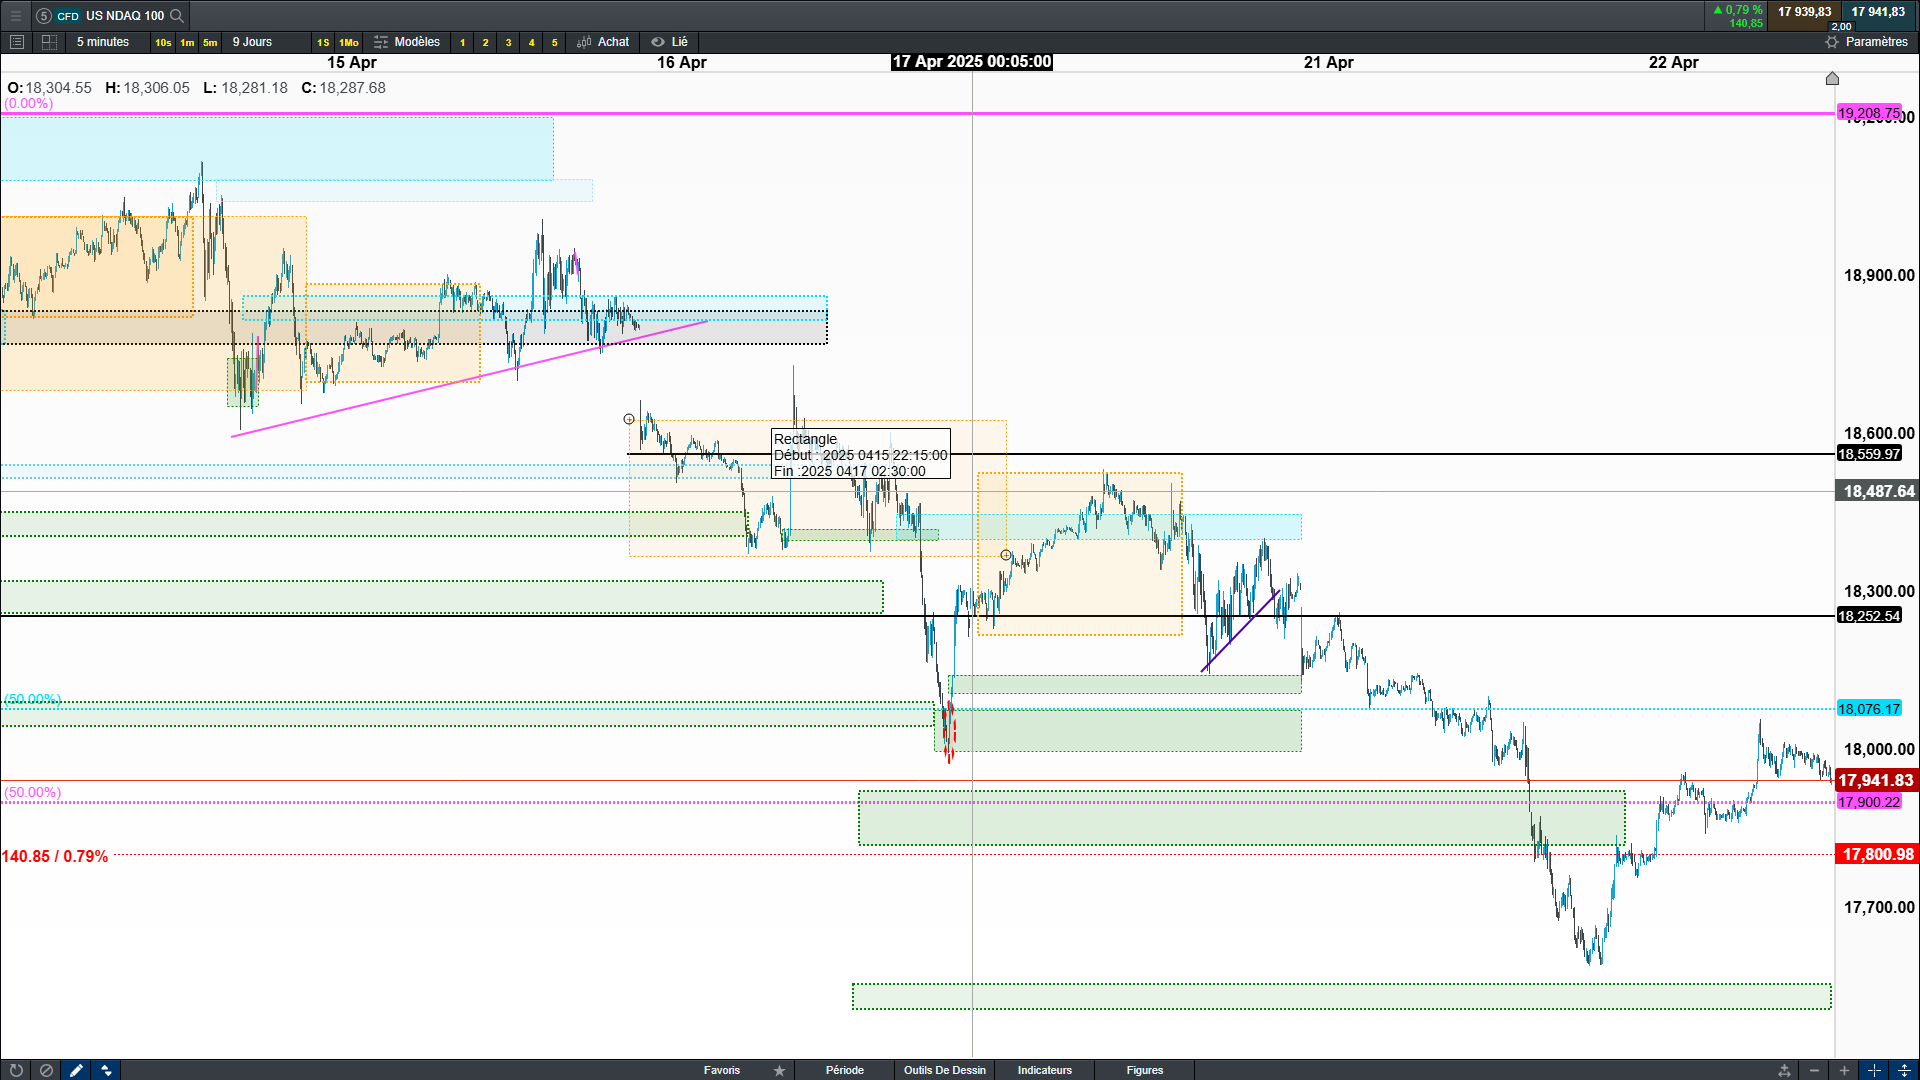Expand the Modèles templates menu
The width and height of the screenshot is (1920, 1080).
coord(407,42)
